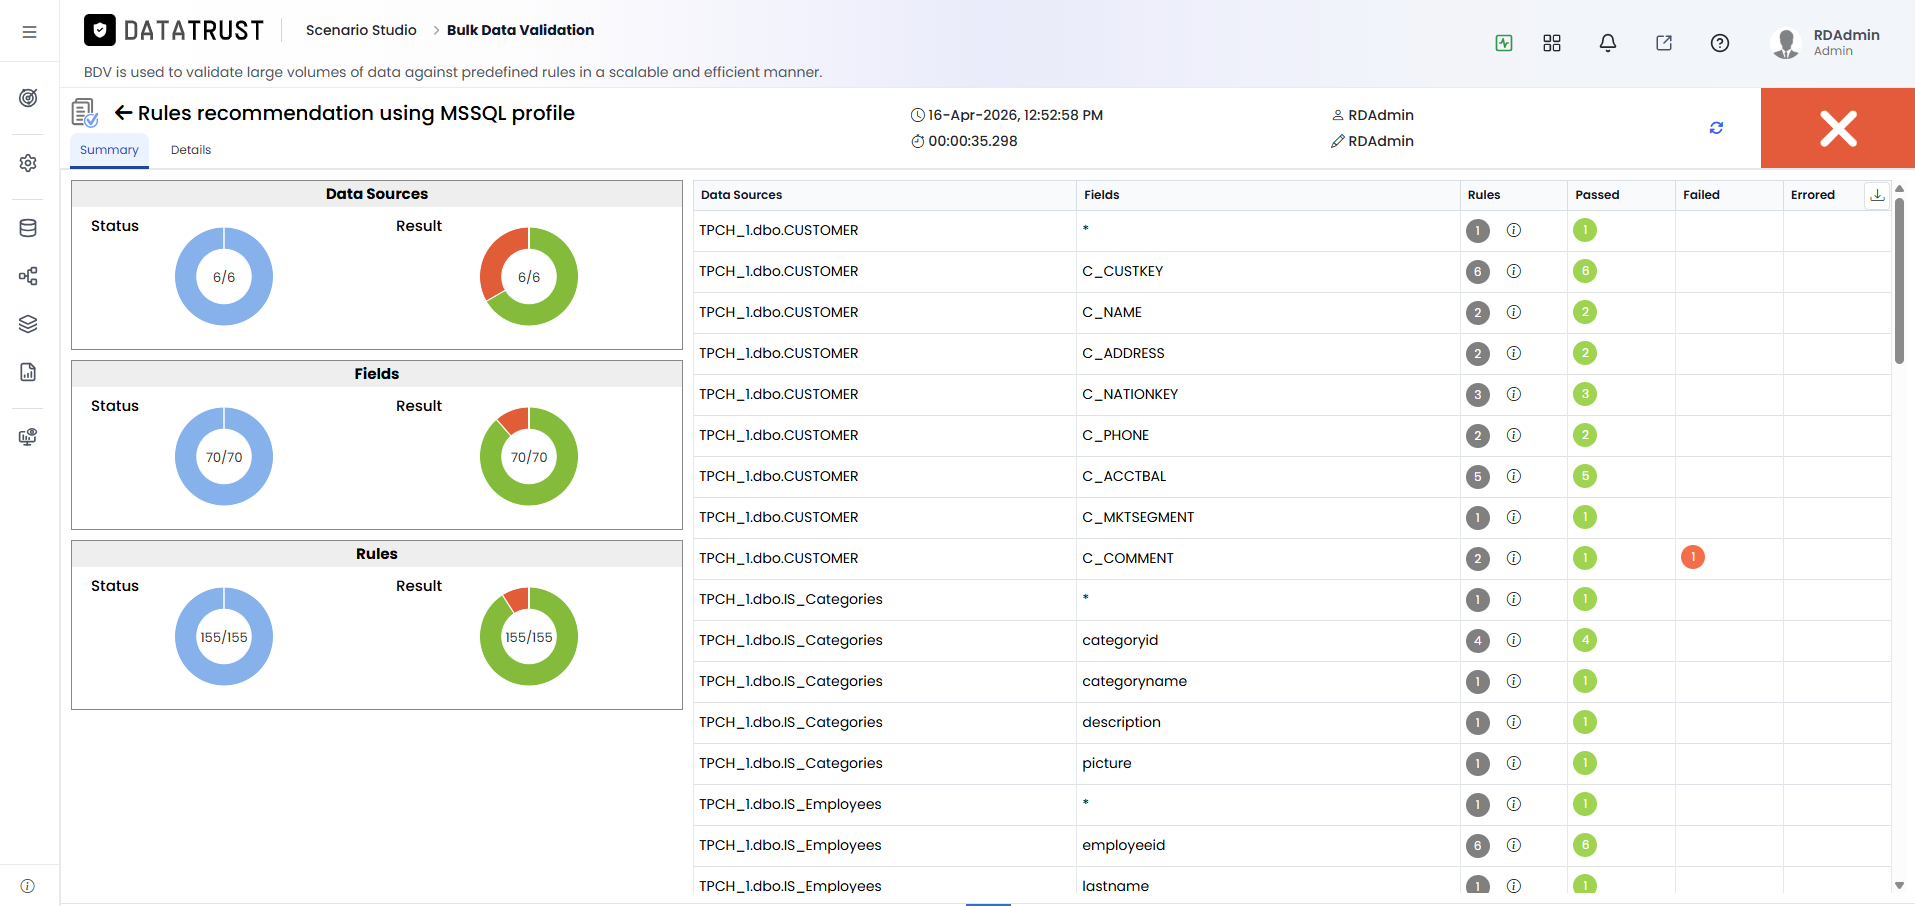Show info for C_COMMENT rules

1514,558
